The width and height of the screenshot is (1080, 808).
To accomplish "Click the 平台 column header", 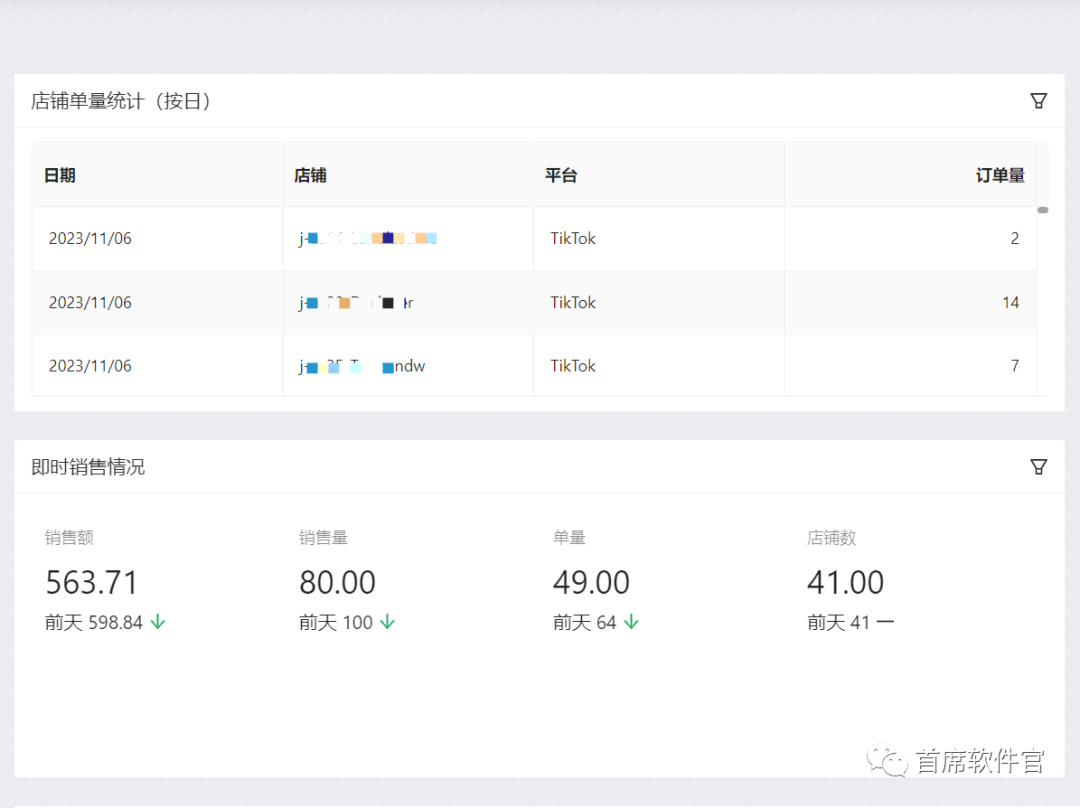I will [x=561, y=176].
